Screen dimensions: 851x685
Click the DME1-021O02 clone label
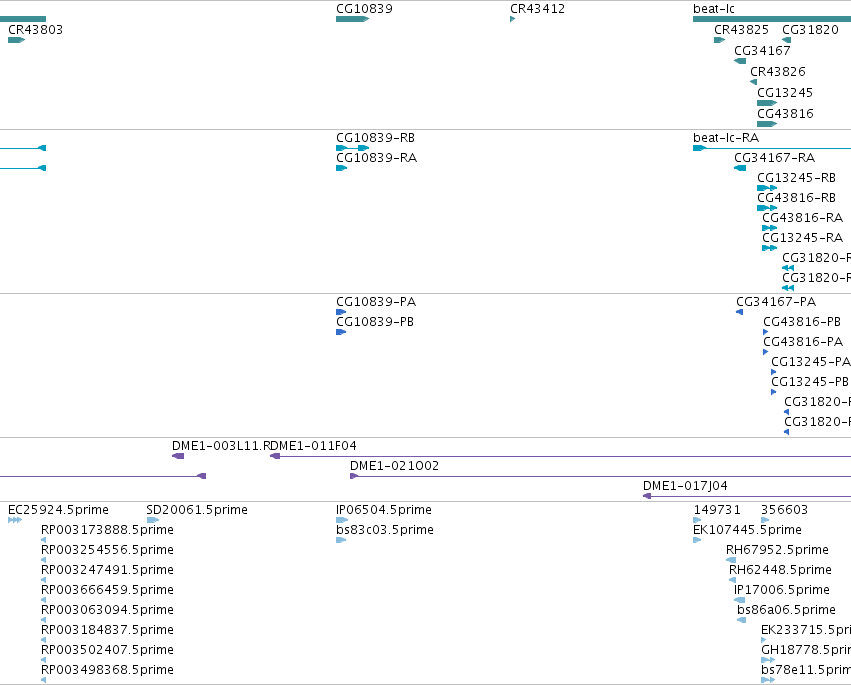tap(394, 466)
